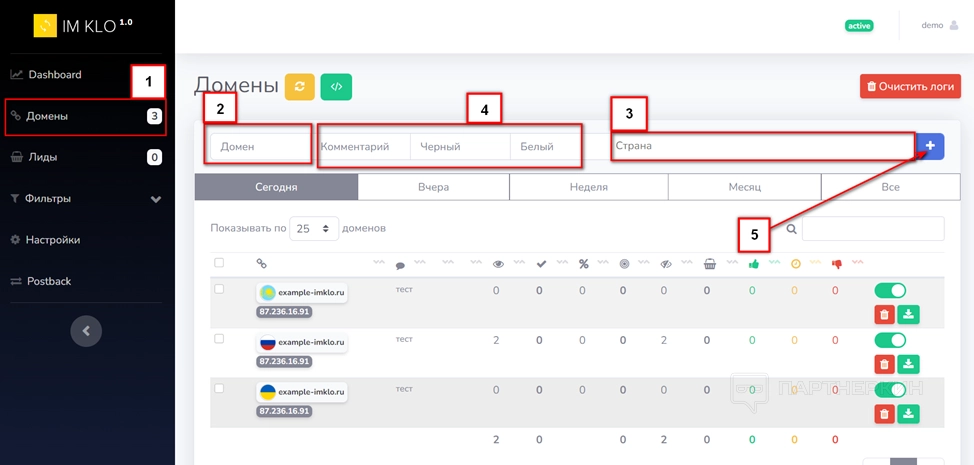Click the yellow refresh button beside Домены heading

299,87
